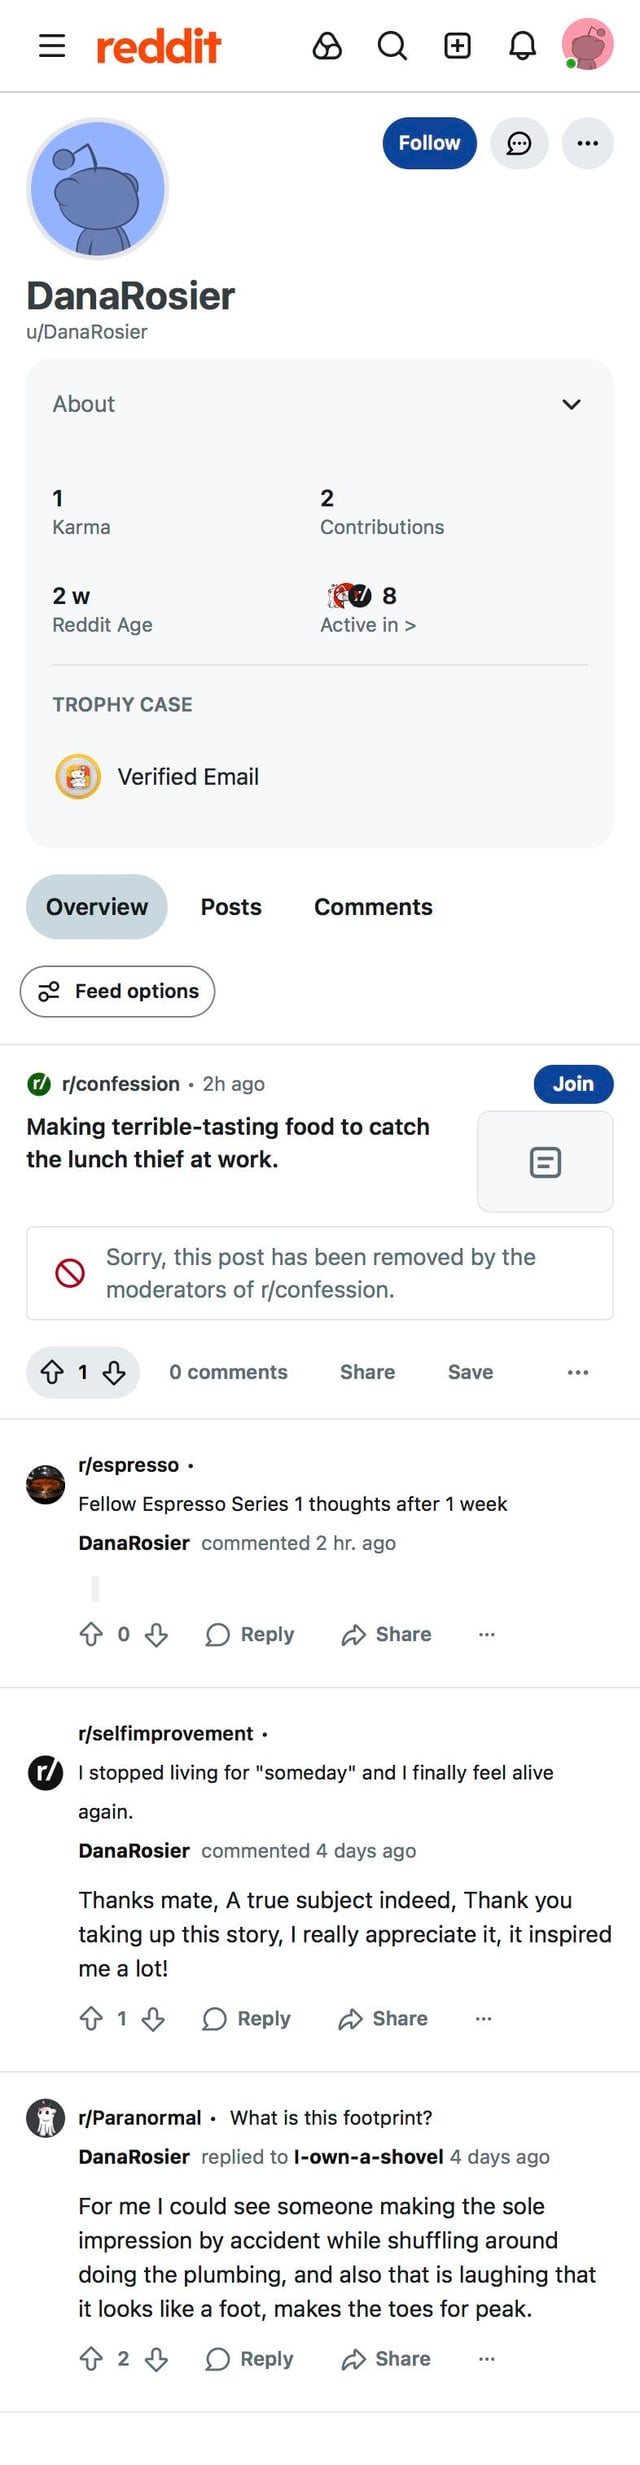Expand the Active in communities list
Viewport: 640px width, 2465px height.
(368, 624)
